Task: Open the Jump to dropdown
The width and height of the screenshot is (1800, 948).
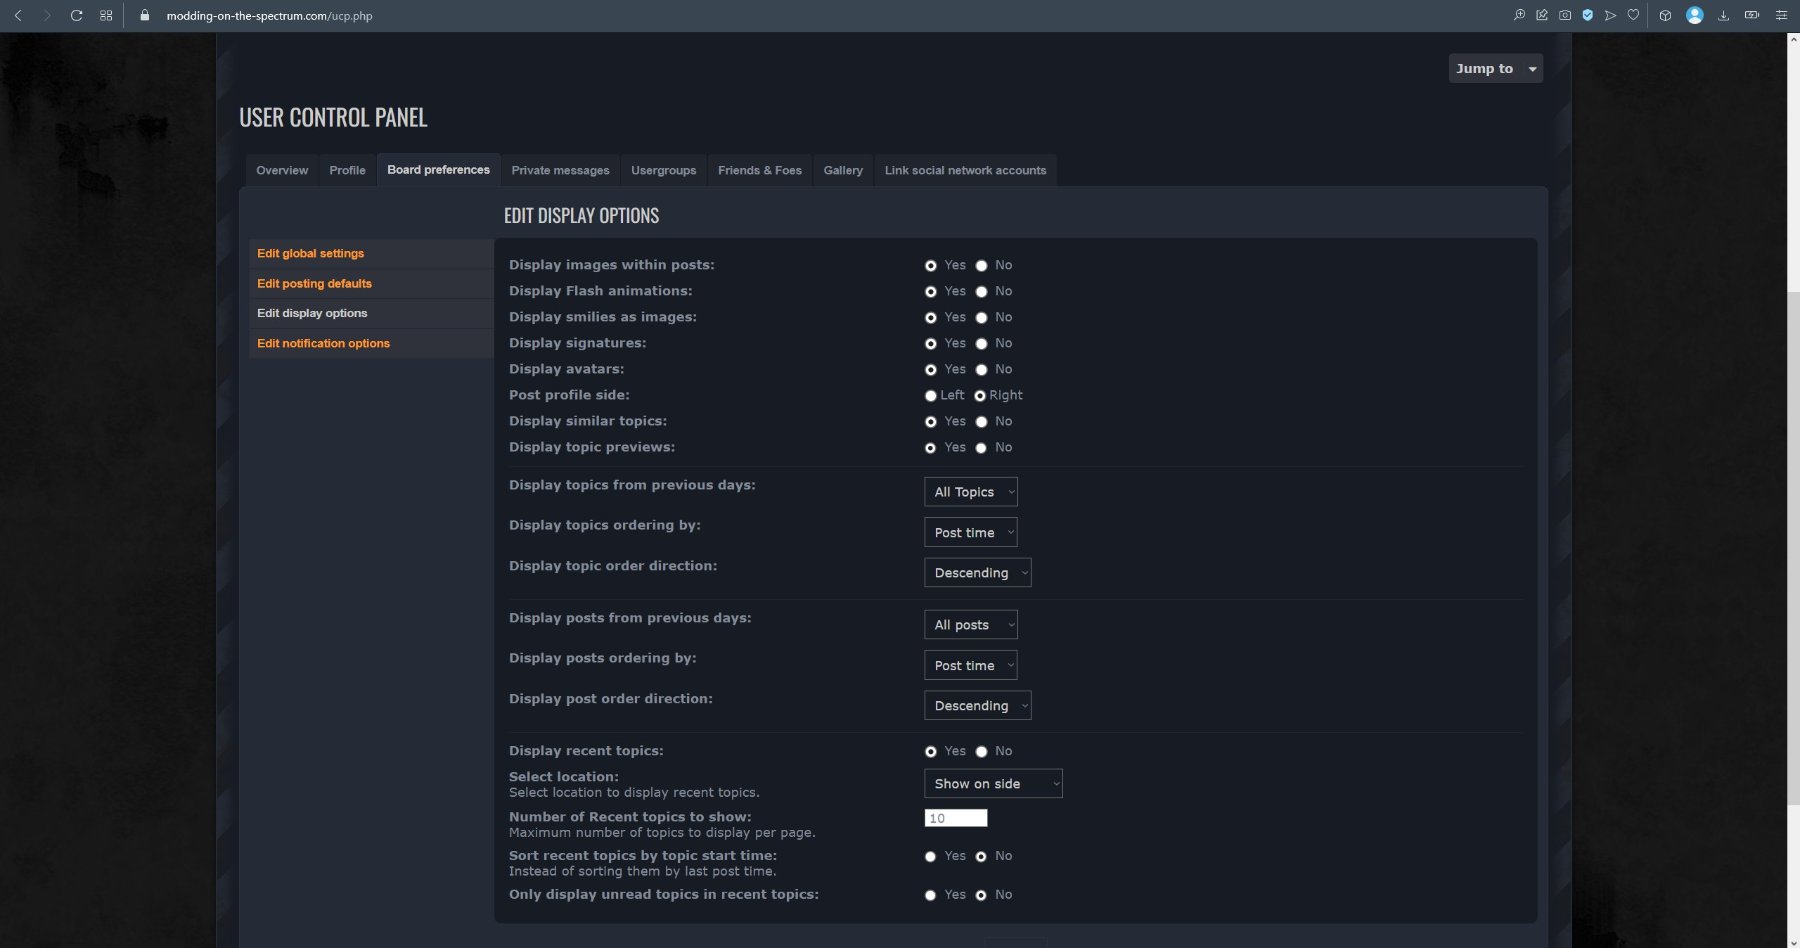Action: 1495,69
